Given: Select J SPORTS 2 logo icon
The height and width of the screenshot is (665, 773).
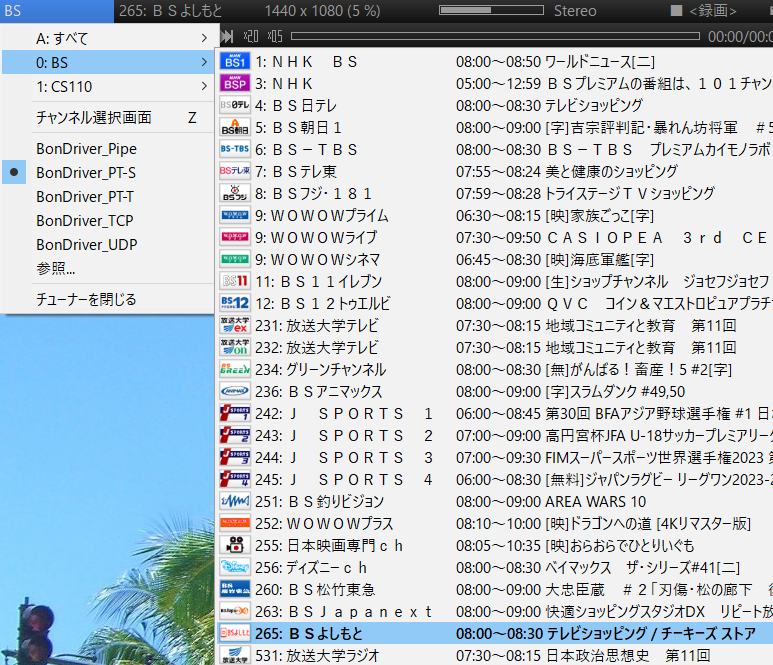Looking at the screenshot, I should click(x=235, y=435).
